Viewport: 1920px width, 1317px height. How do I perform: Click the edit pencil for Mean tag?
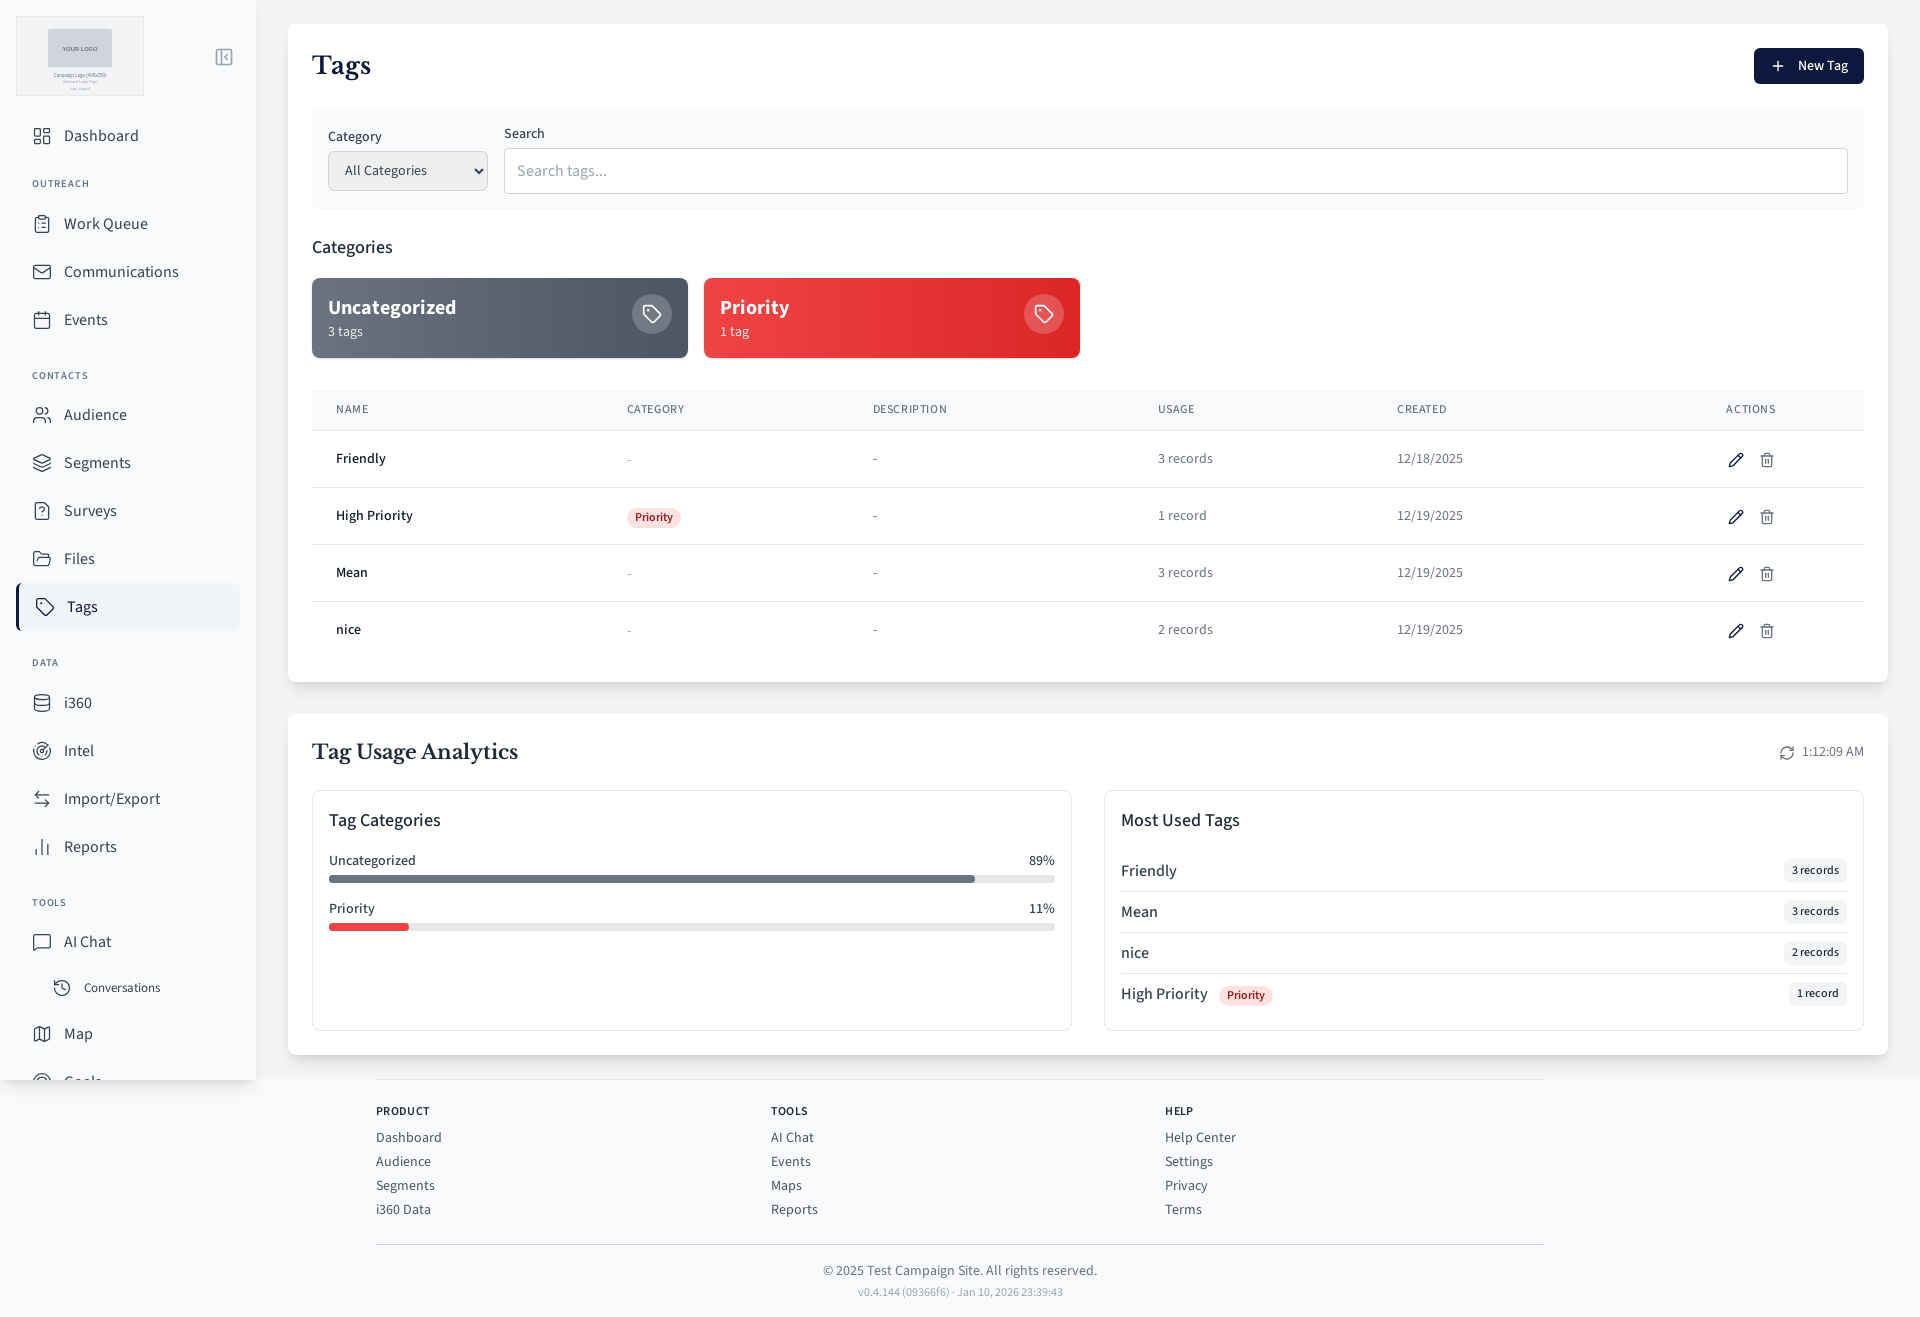tap(1736, 574)
